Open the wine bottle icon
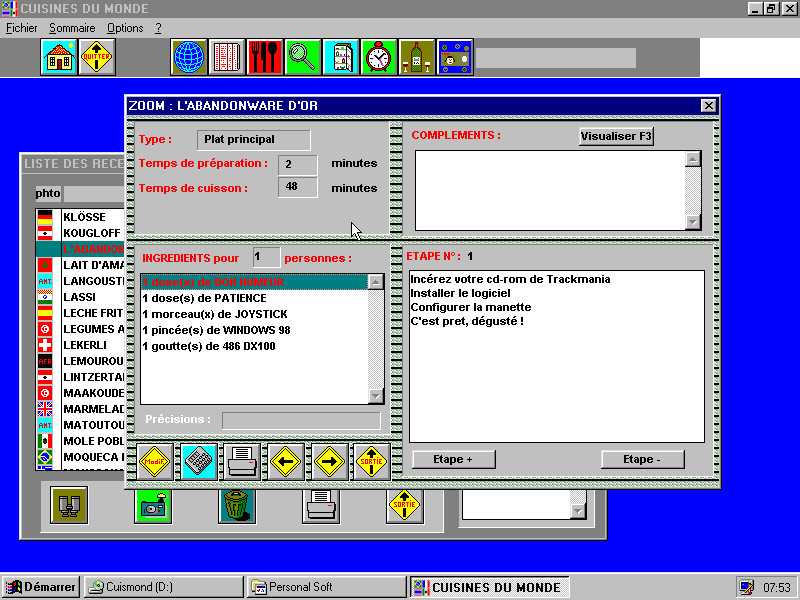Image resolution: width=800 pixels, height=600 pixels. click(x=417, y=57)
